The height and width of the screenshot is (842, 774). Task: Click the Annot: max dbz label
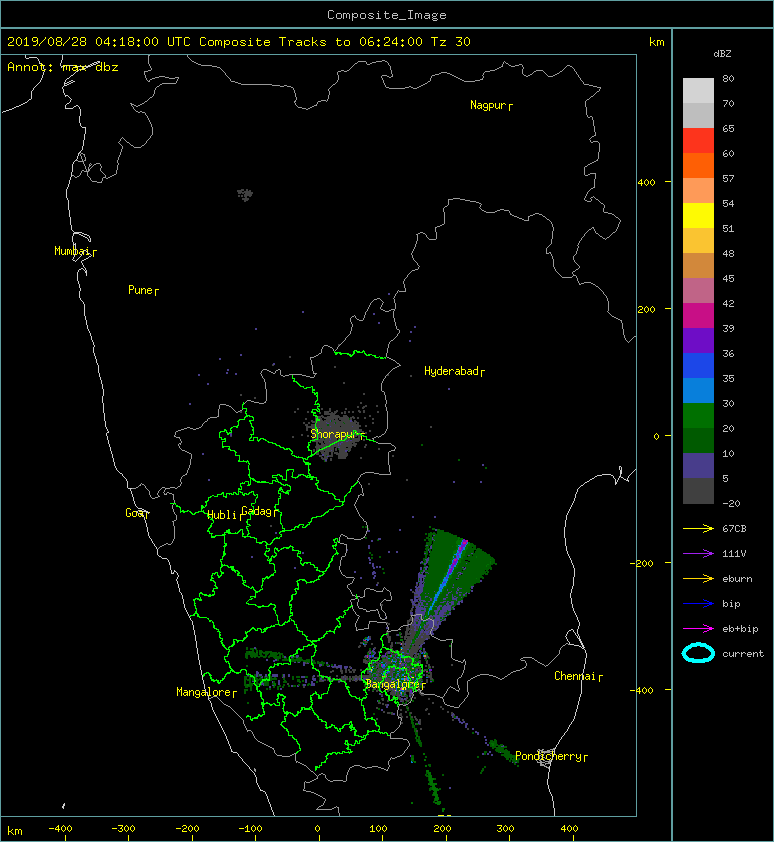click(63, 67)
